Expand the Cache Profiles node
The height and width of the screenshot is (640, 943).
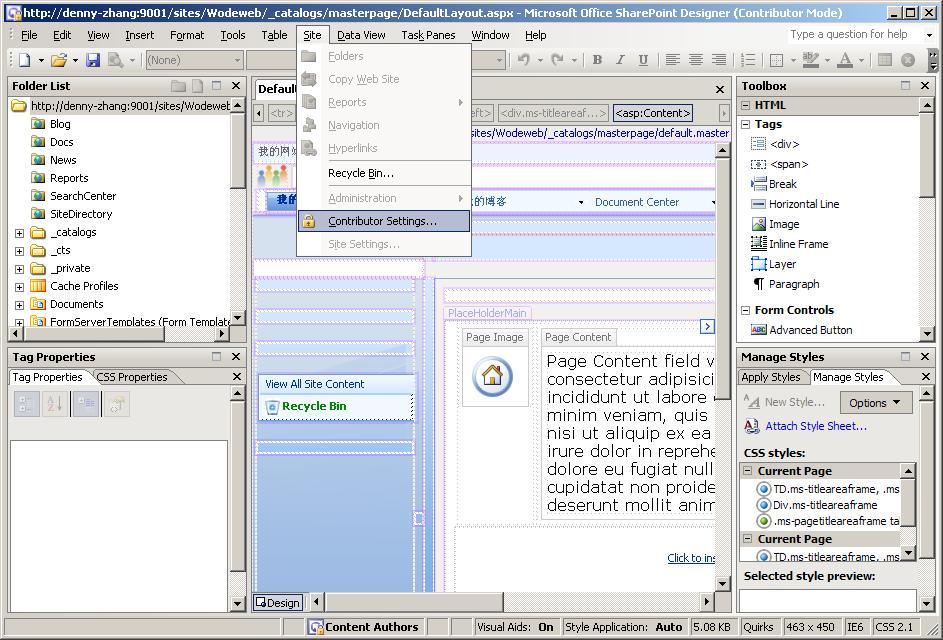pos(19,287)
